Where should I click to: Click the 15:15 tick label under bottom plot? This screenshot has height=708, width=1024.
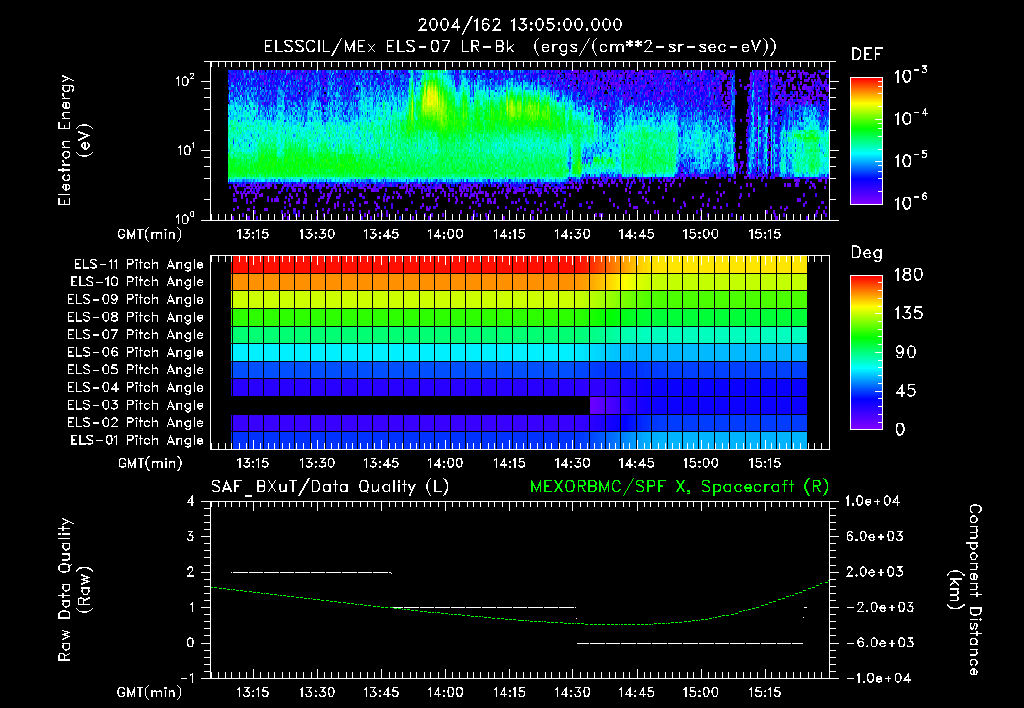[x=765, y=692]
